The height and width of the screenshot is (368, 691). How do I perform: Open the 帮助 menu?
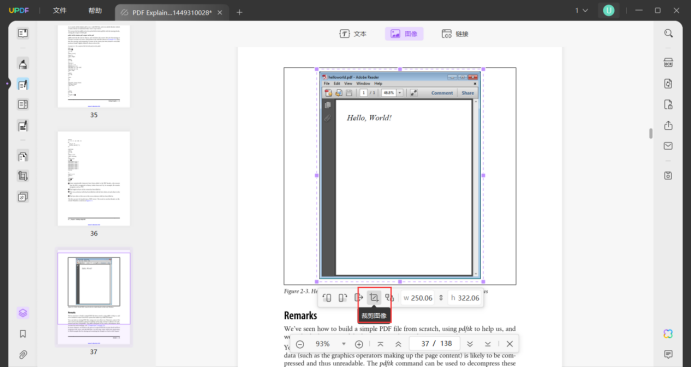click(95, 11)
